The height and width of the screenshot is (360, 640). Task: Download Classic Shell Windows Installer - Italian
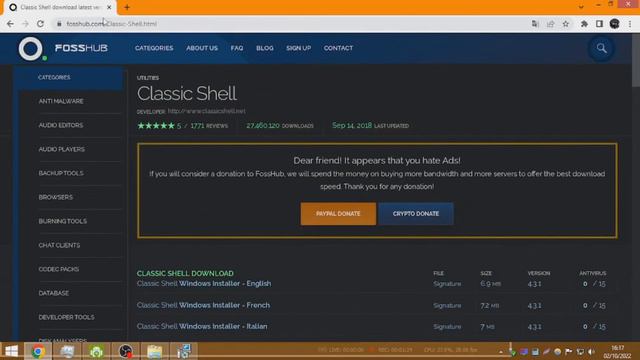[x=202, y=327]
